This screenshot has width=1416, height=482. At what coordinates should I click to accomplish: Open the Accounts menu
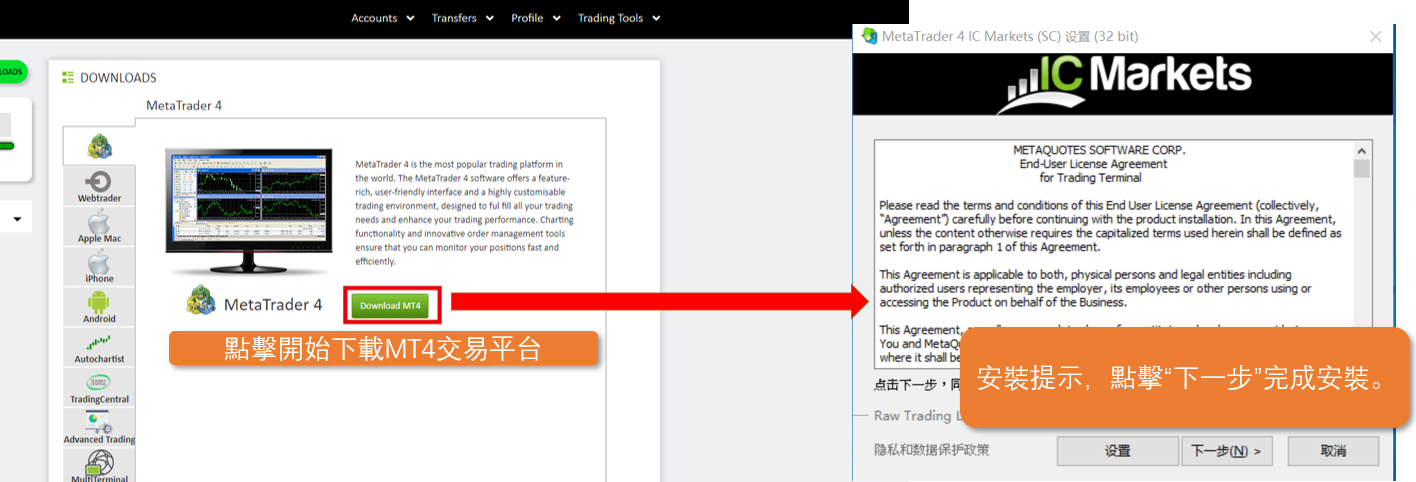[x=374, y=18]
